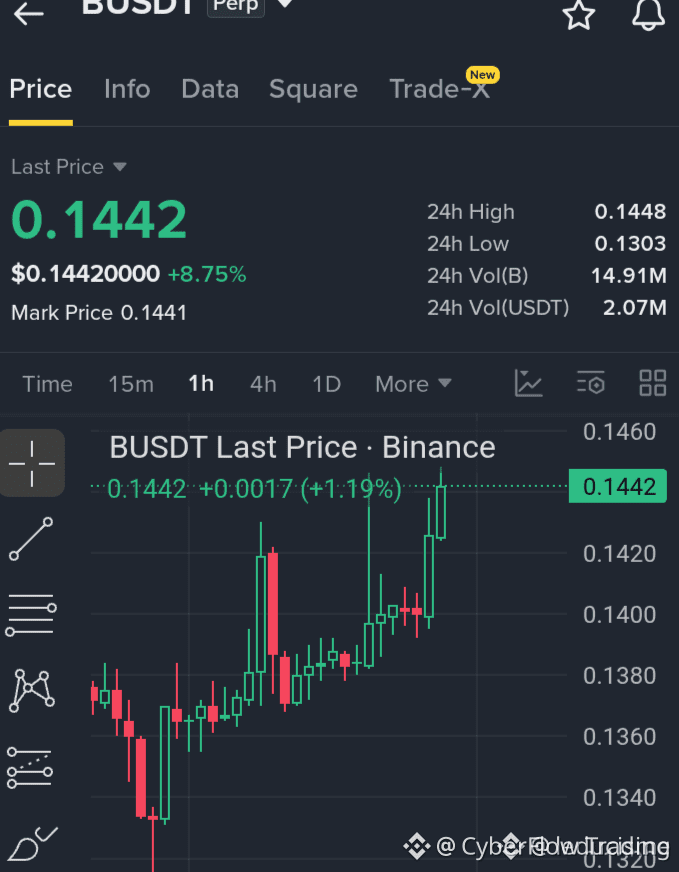Tap the +8.75% price change

tap(207, 274)
